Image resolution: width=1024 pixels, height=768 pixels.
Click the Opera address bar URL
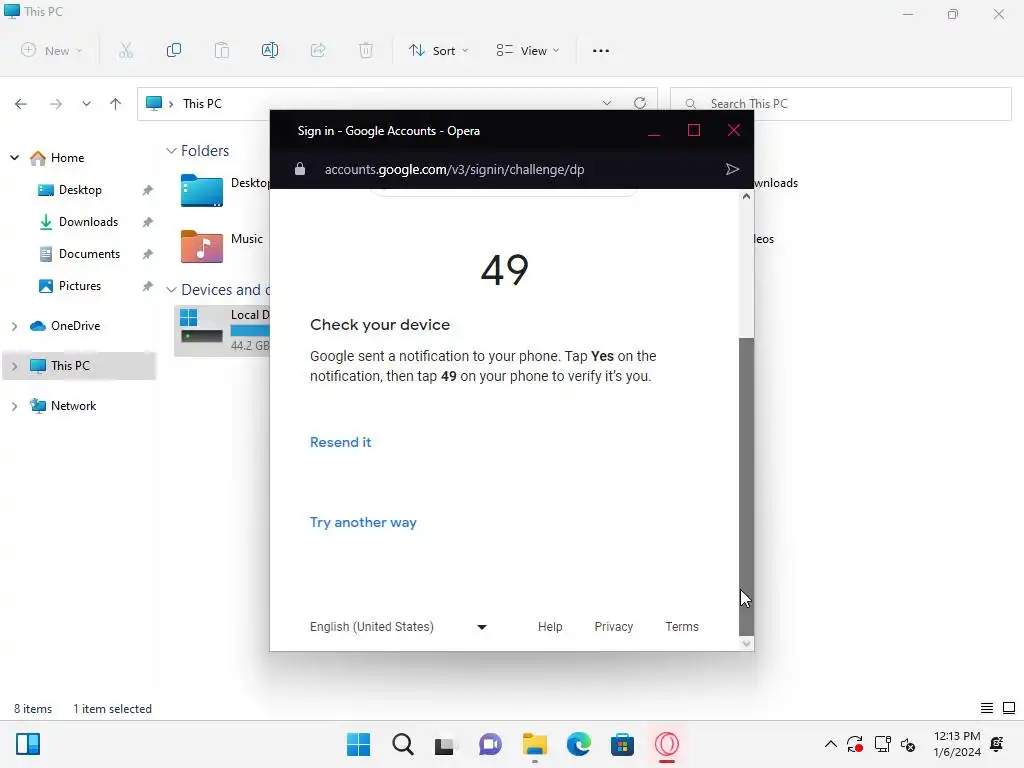click(455, 170)
